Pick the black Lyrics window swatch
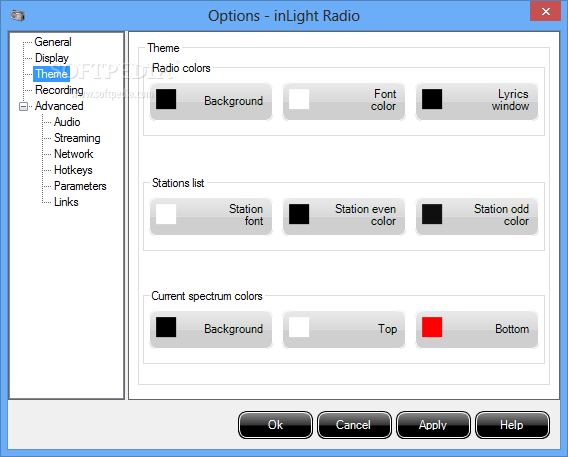Screen dimensions: 568x457 click(432, 99)
